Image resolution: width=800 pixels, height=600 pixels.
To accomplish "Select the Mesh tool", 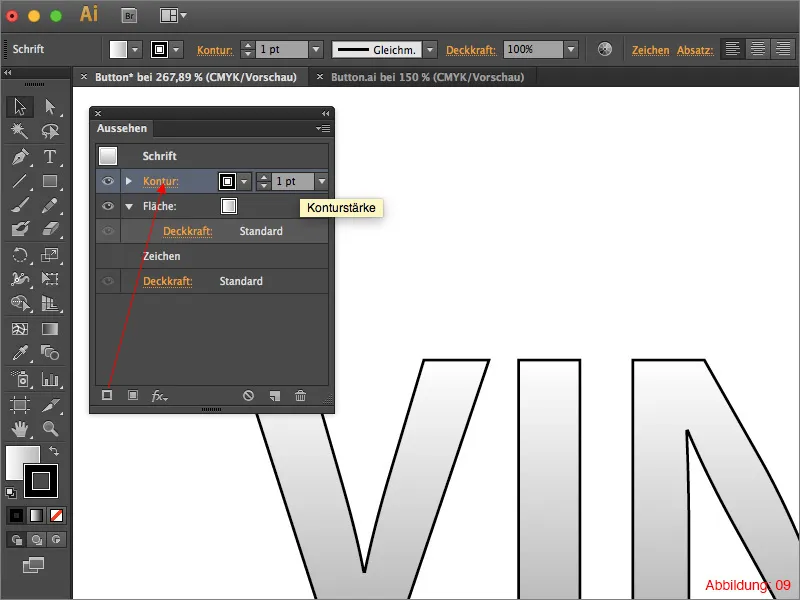I will tap(20, 329).
